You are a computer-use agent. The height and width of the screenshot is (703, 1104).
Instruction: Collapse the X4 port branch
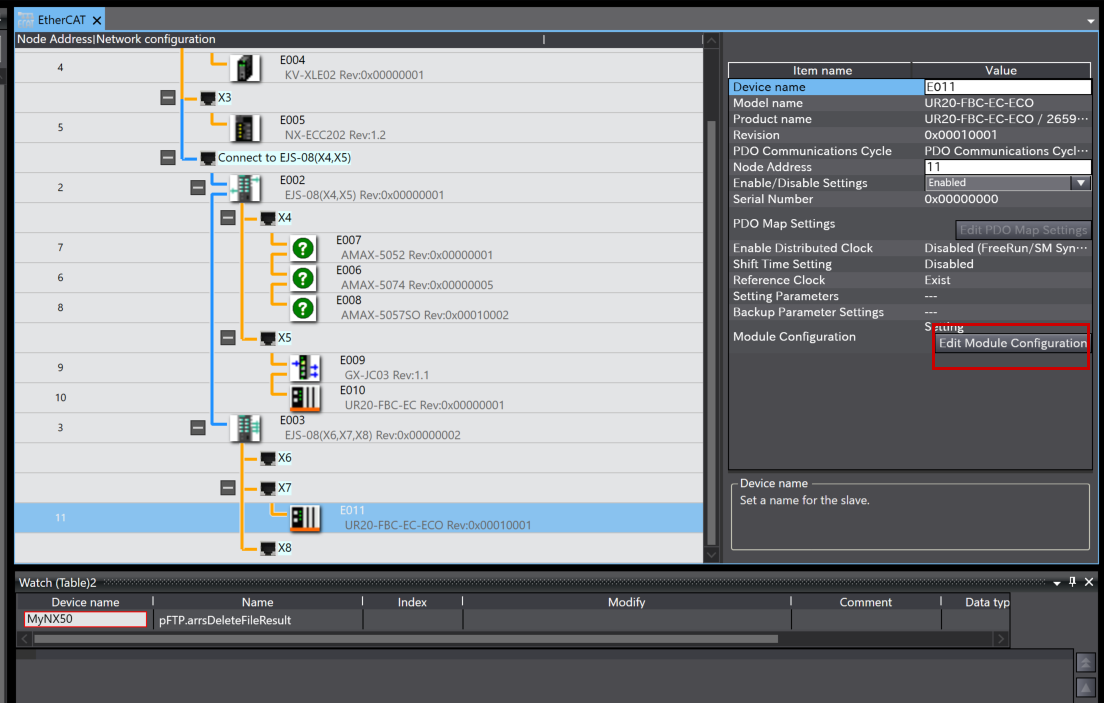228,218
